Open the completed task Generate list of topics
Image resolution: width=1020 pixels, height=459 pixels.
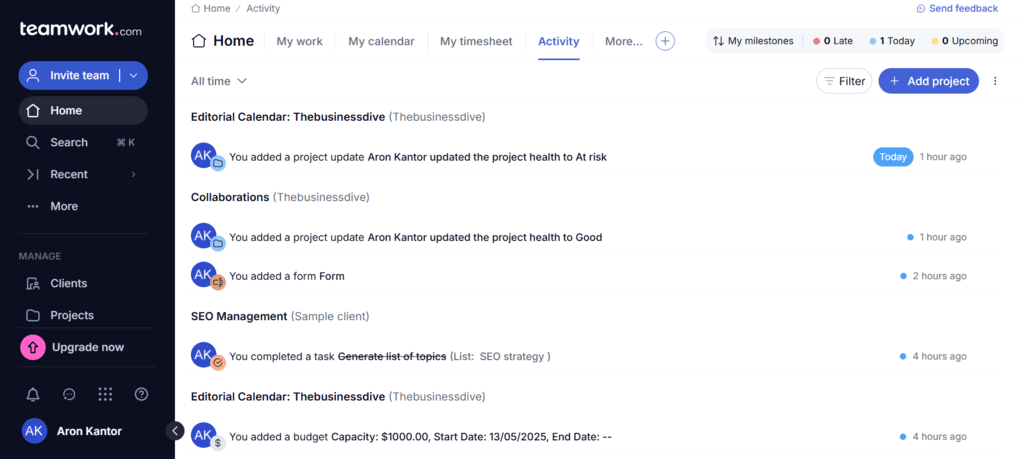392,356
